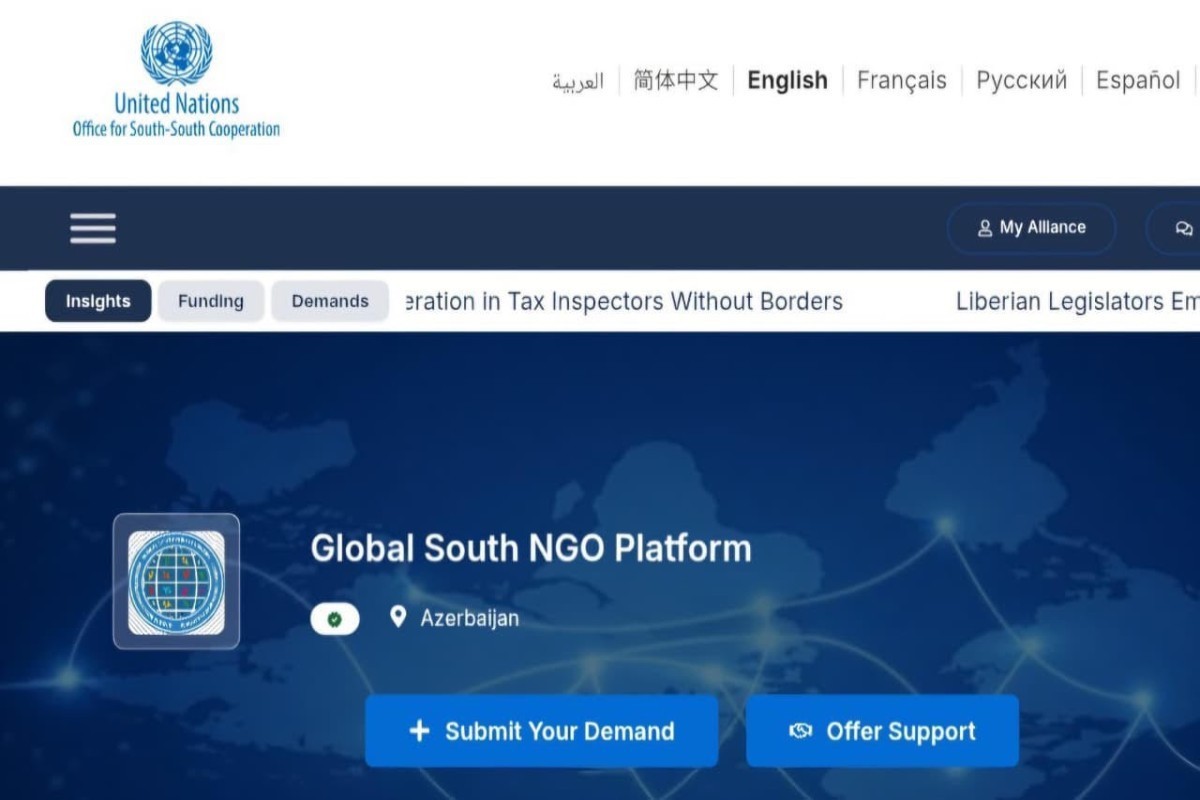Select the English language option
Screen dimensions: 1200x800
[788, 80]
